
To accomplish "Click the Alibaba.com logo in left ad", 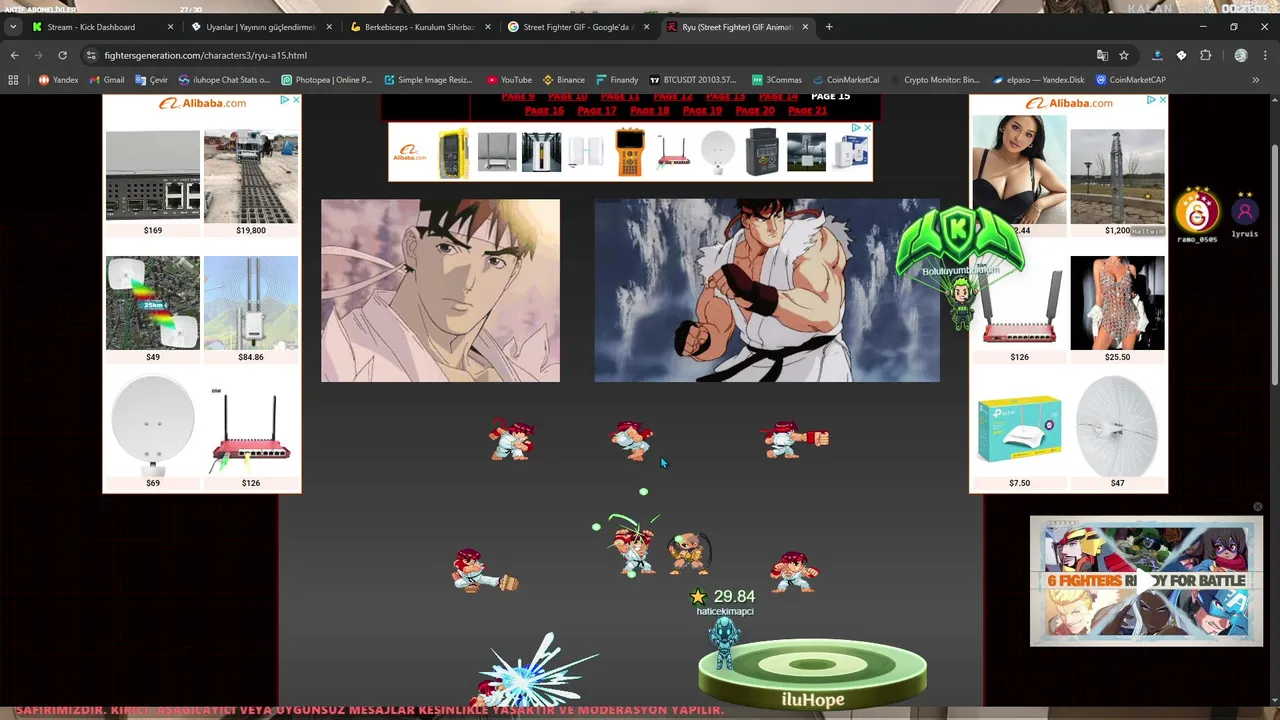I will pyautogui.click(x=202, y=103).
